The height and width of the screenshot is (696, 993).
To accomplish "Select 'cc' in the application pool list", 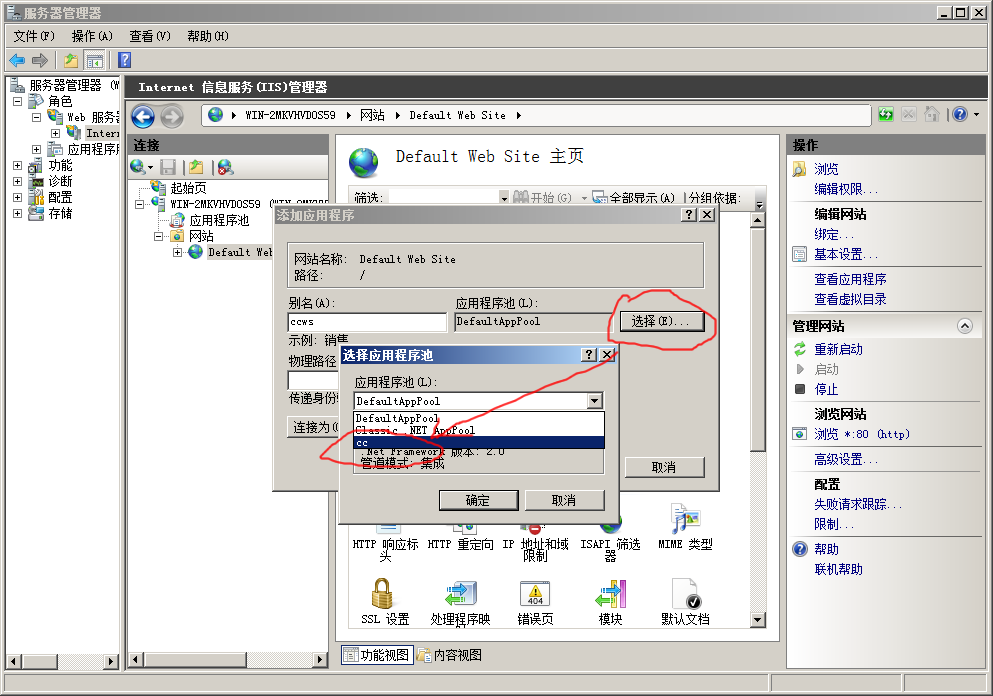I will point(478,442).
